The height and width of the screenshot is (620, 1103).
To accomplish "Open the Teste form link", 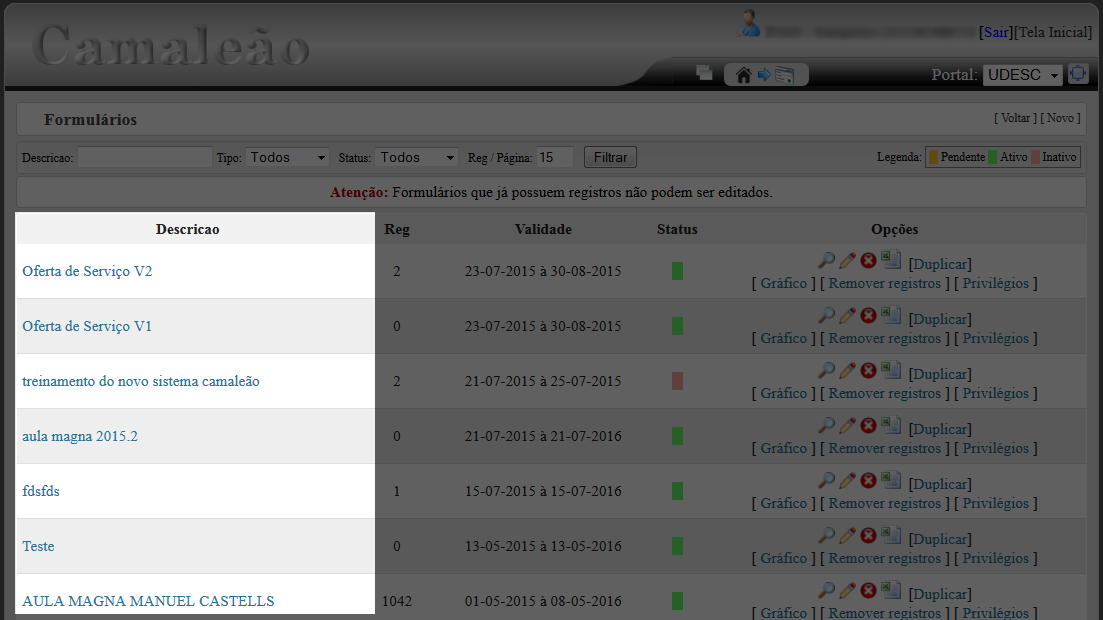I will 38,546.
